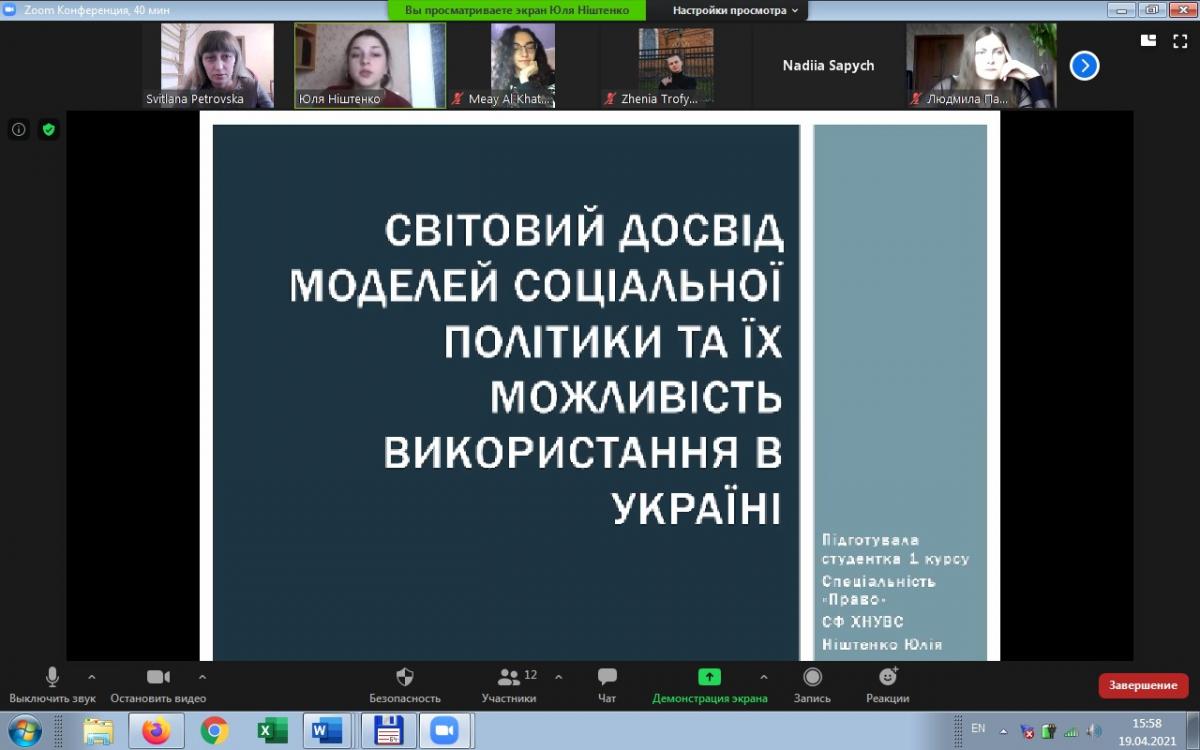Start recording with the Record icon
Screen dimensions: 1200x750
[x=812, y=678]
